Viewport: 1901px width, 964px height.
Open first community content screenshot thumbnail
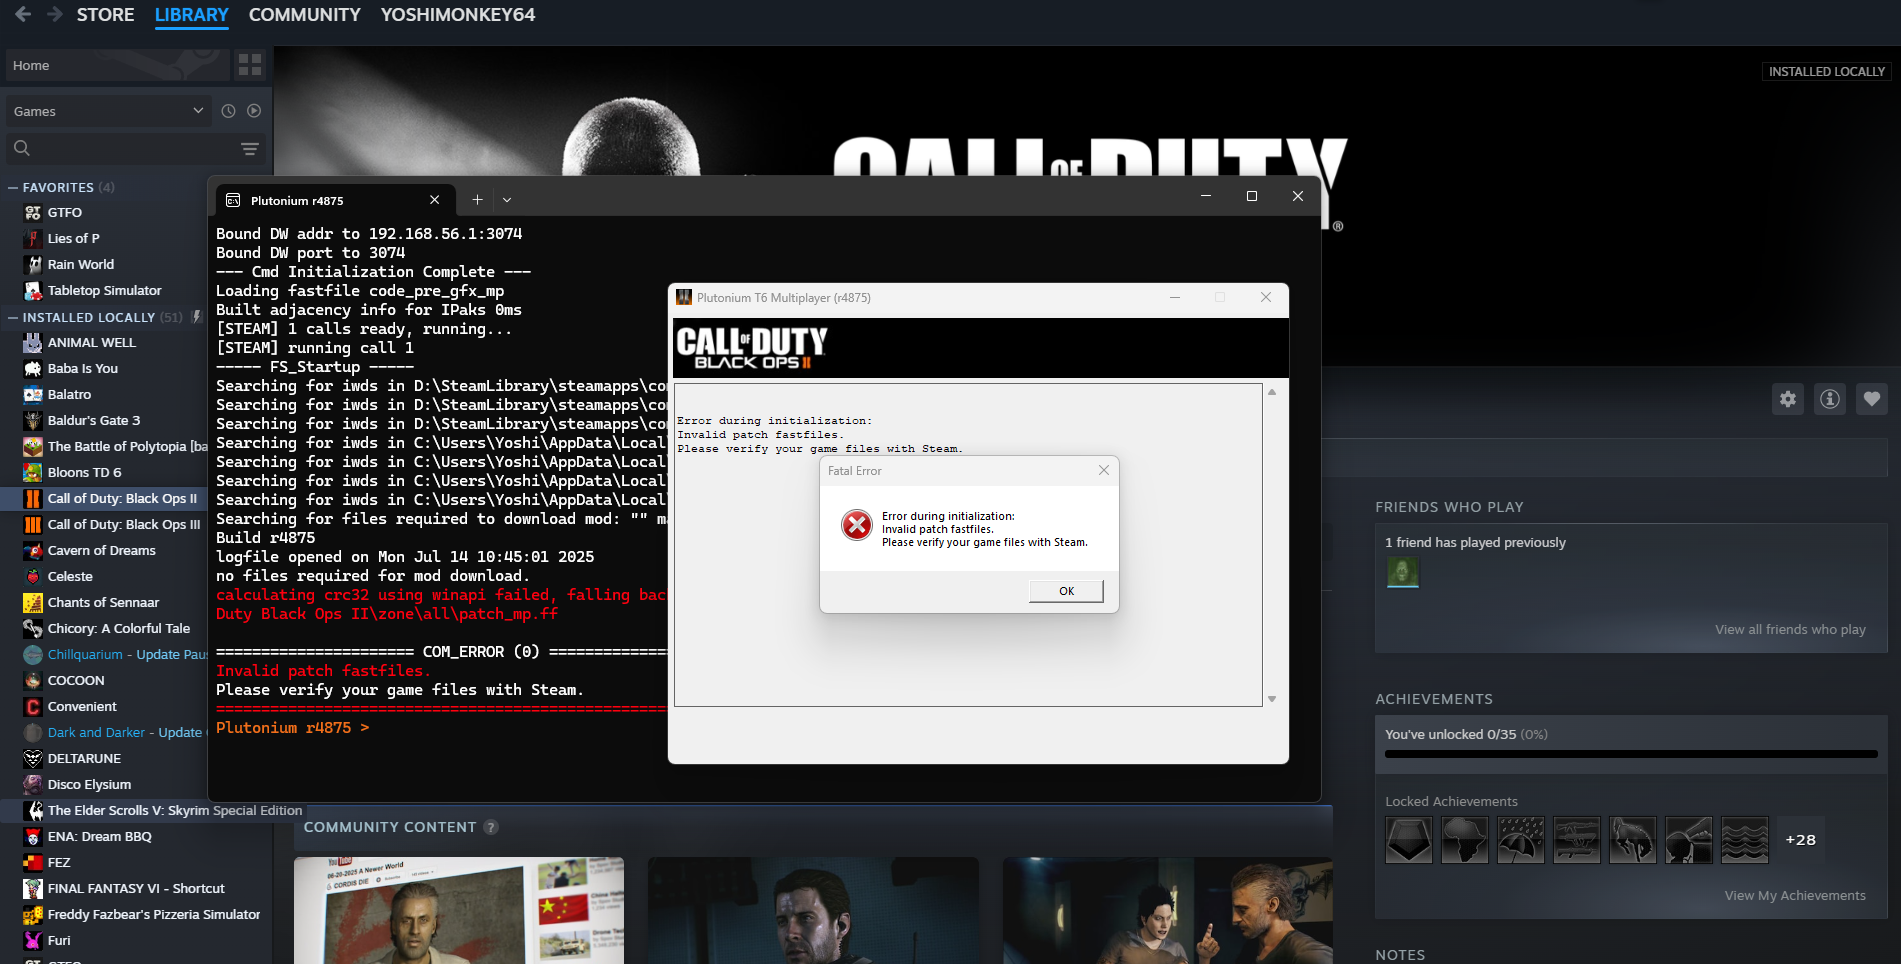[x=459, y=910]
